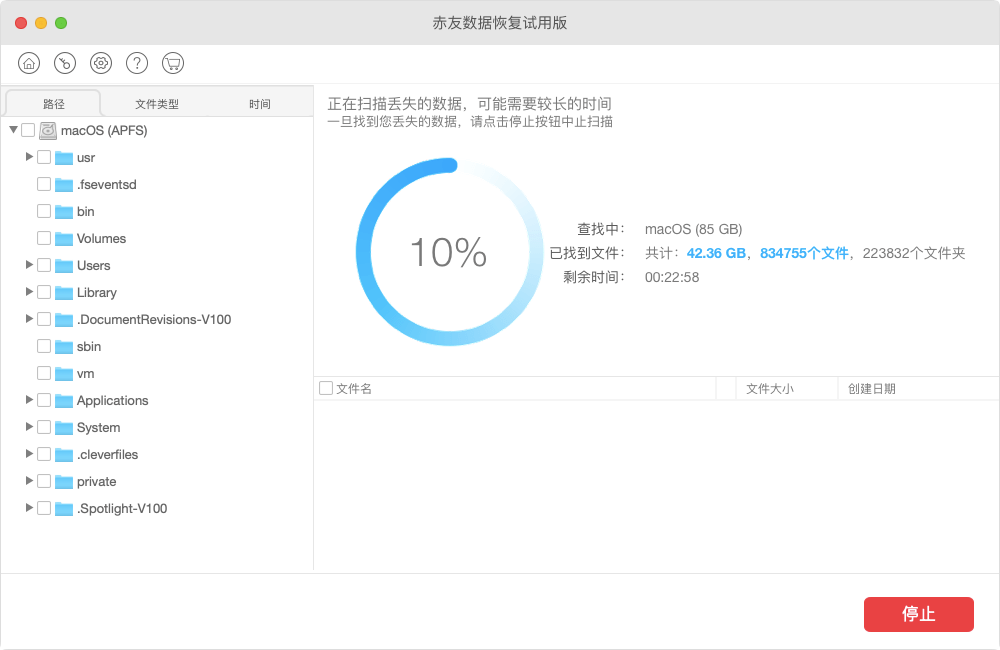
Task: Stop scanning with the 停止 button
Action: (x=918, y=614)
